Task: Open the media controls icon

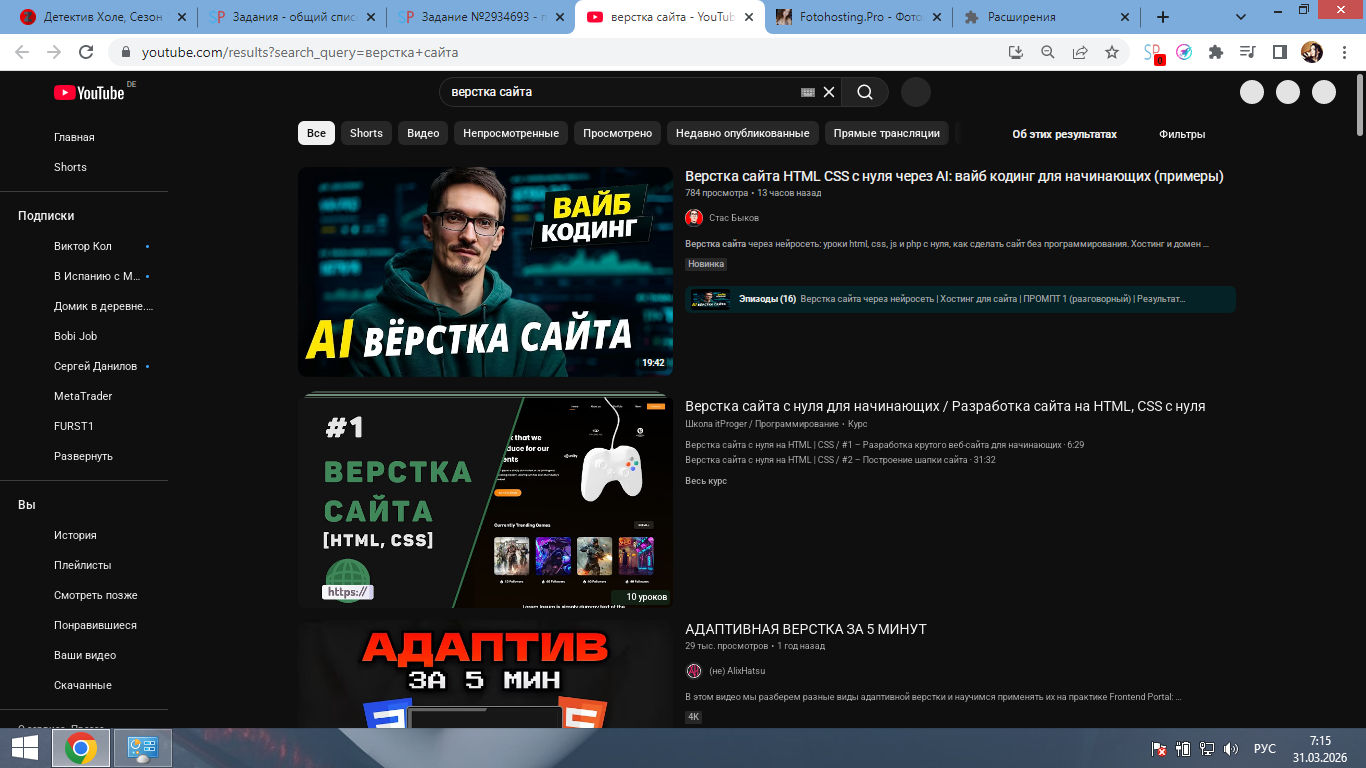Action: pos(1247,52)
